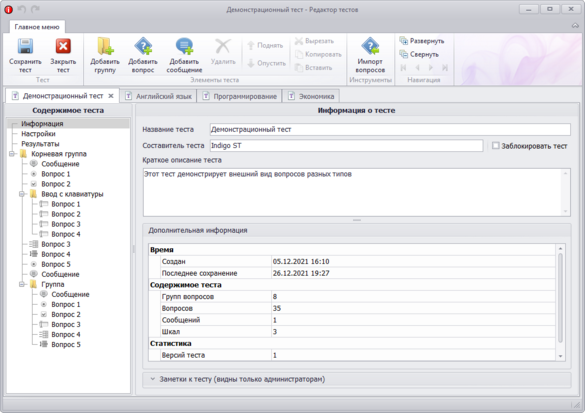Close the Демонстрационный тест tab
The height and width of the screenshot is (413, 585).
tap(111, 96)
